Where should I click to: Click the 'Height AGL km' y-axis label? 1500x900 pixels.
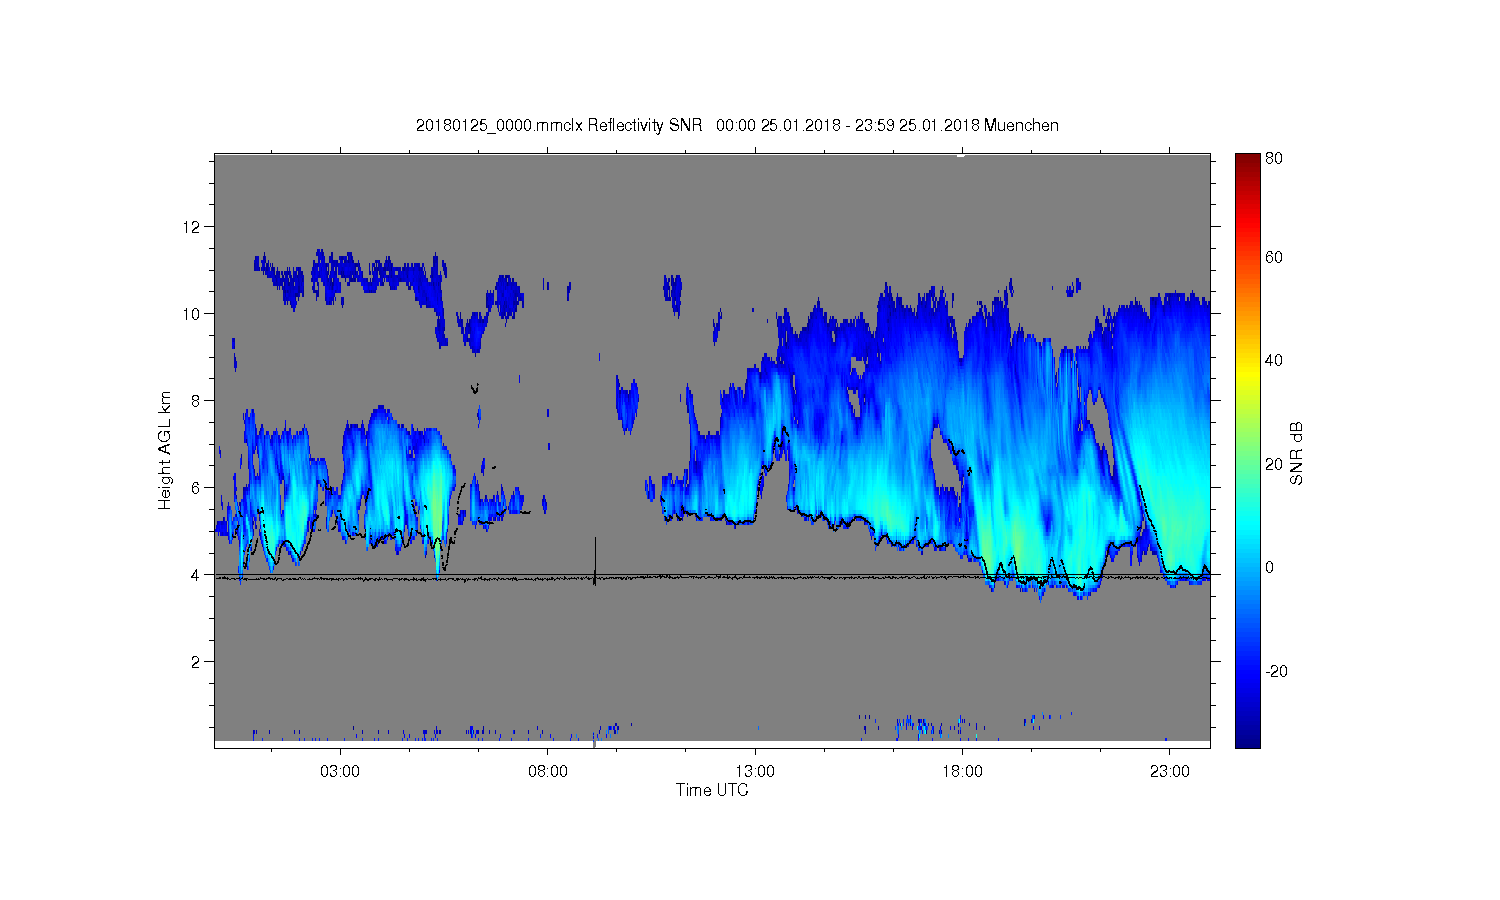pyautogui.click(x=164, y=450)
